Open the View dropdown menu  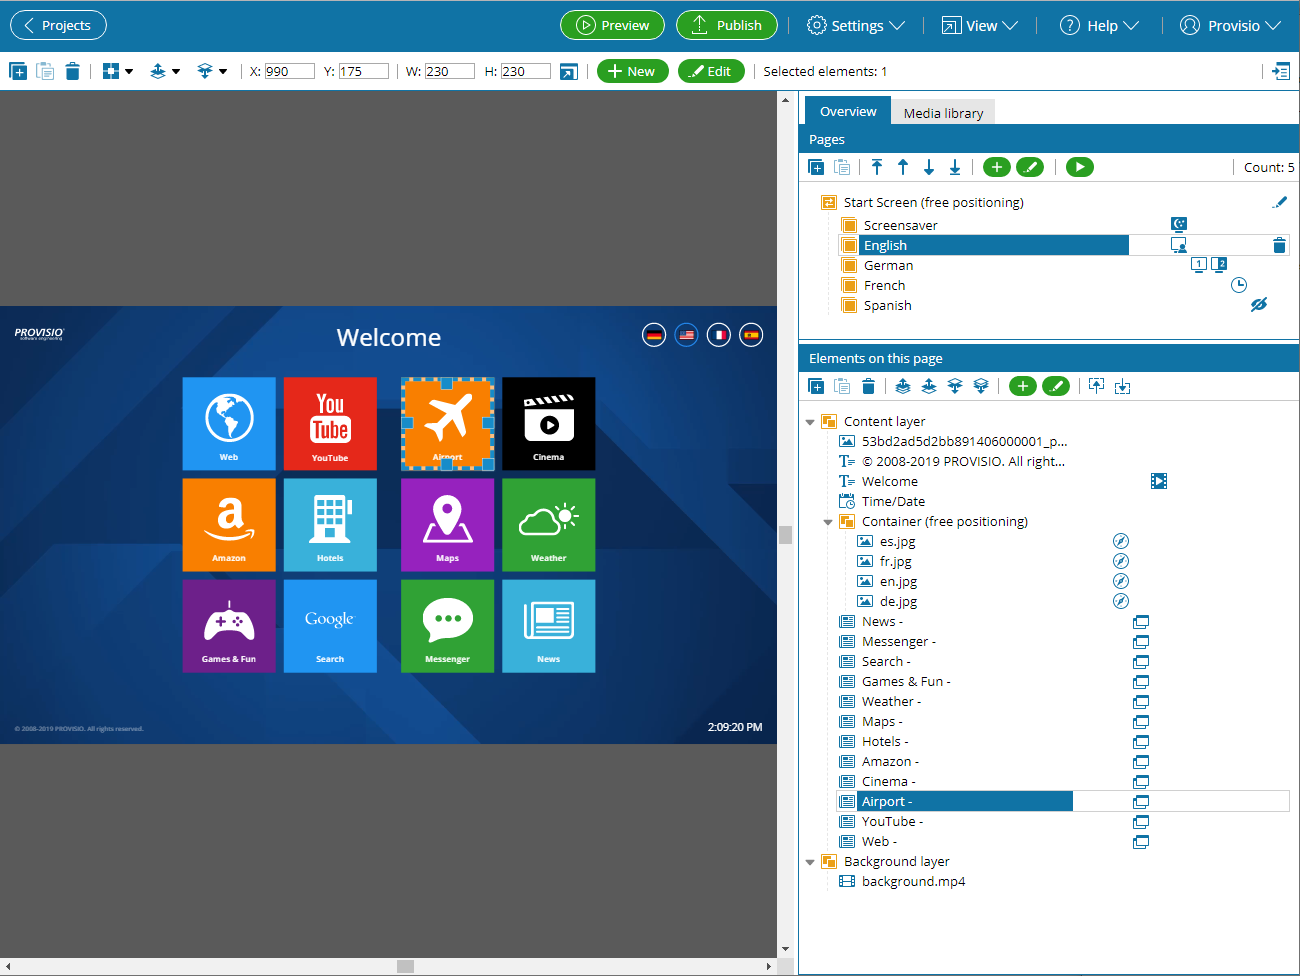pyautogui.click(x=980, y=25)
